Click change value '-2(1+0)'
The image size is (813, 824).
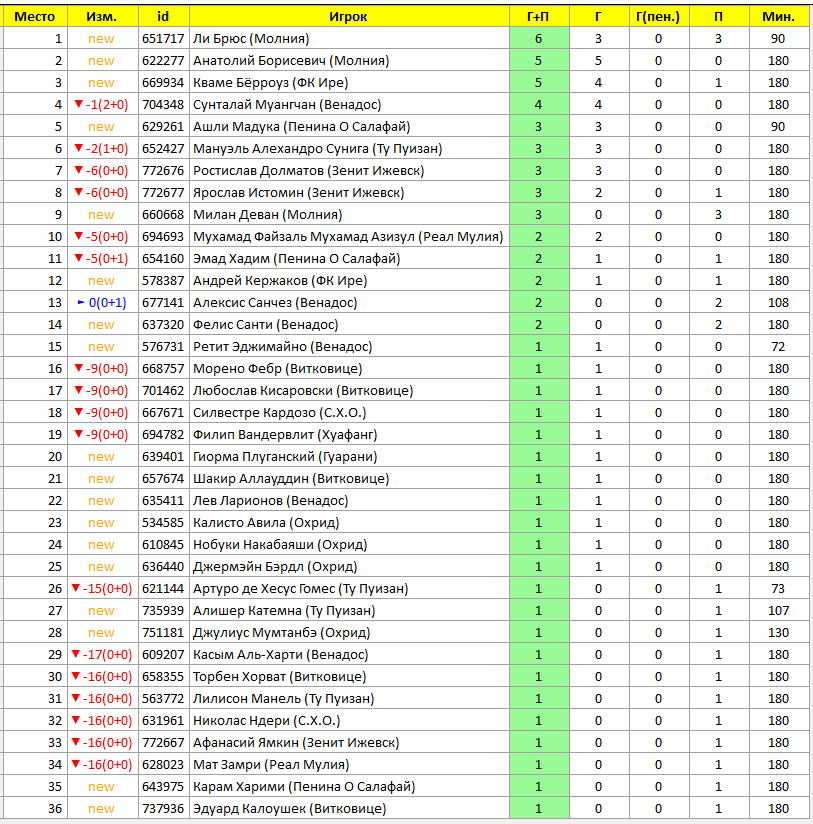coord(101,149)
